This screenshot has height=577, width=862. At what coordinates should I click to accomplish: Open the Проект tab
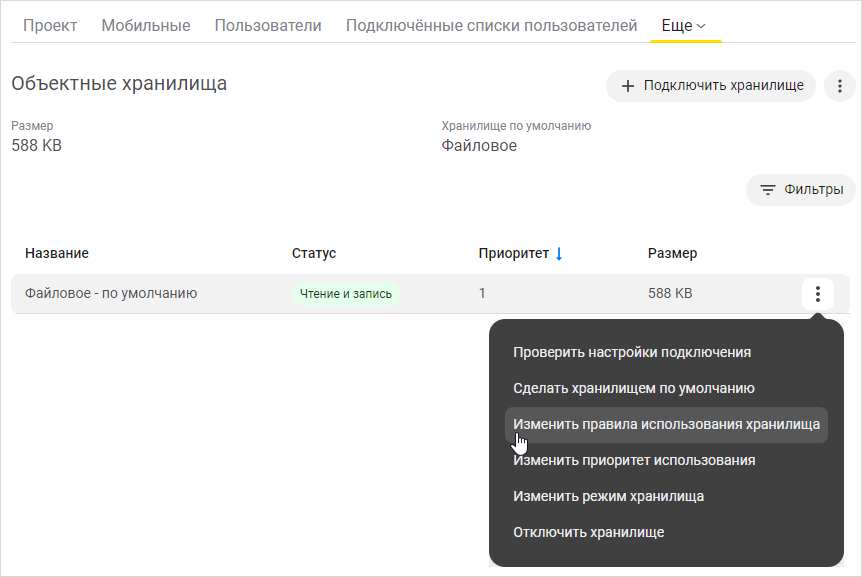coord(50,25)
